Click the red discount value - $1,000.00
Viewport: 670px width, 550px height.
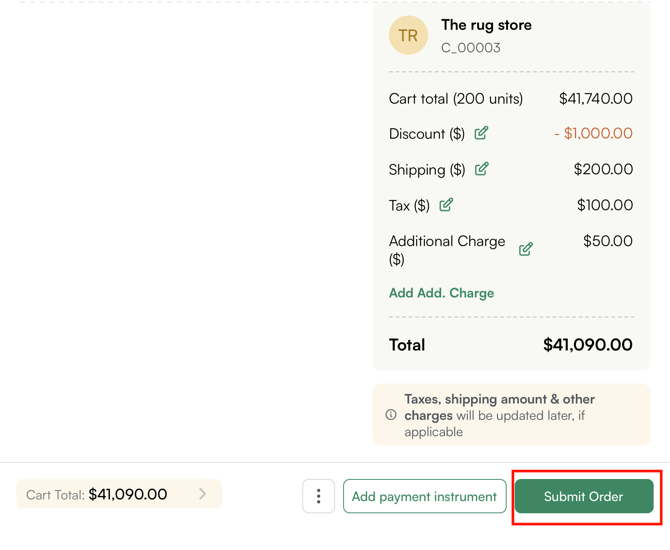[593, 133]
